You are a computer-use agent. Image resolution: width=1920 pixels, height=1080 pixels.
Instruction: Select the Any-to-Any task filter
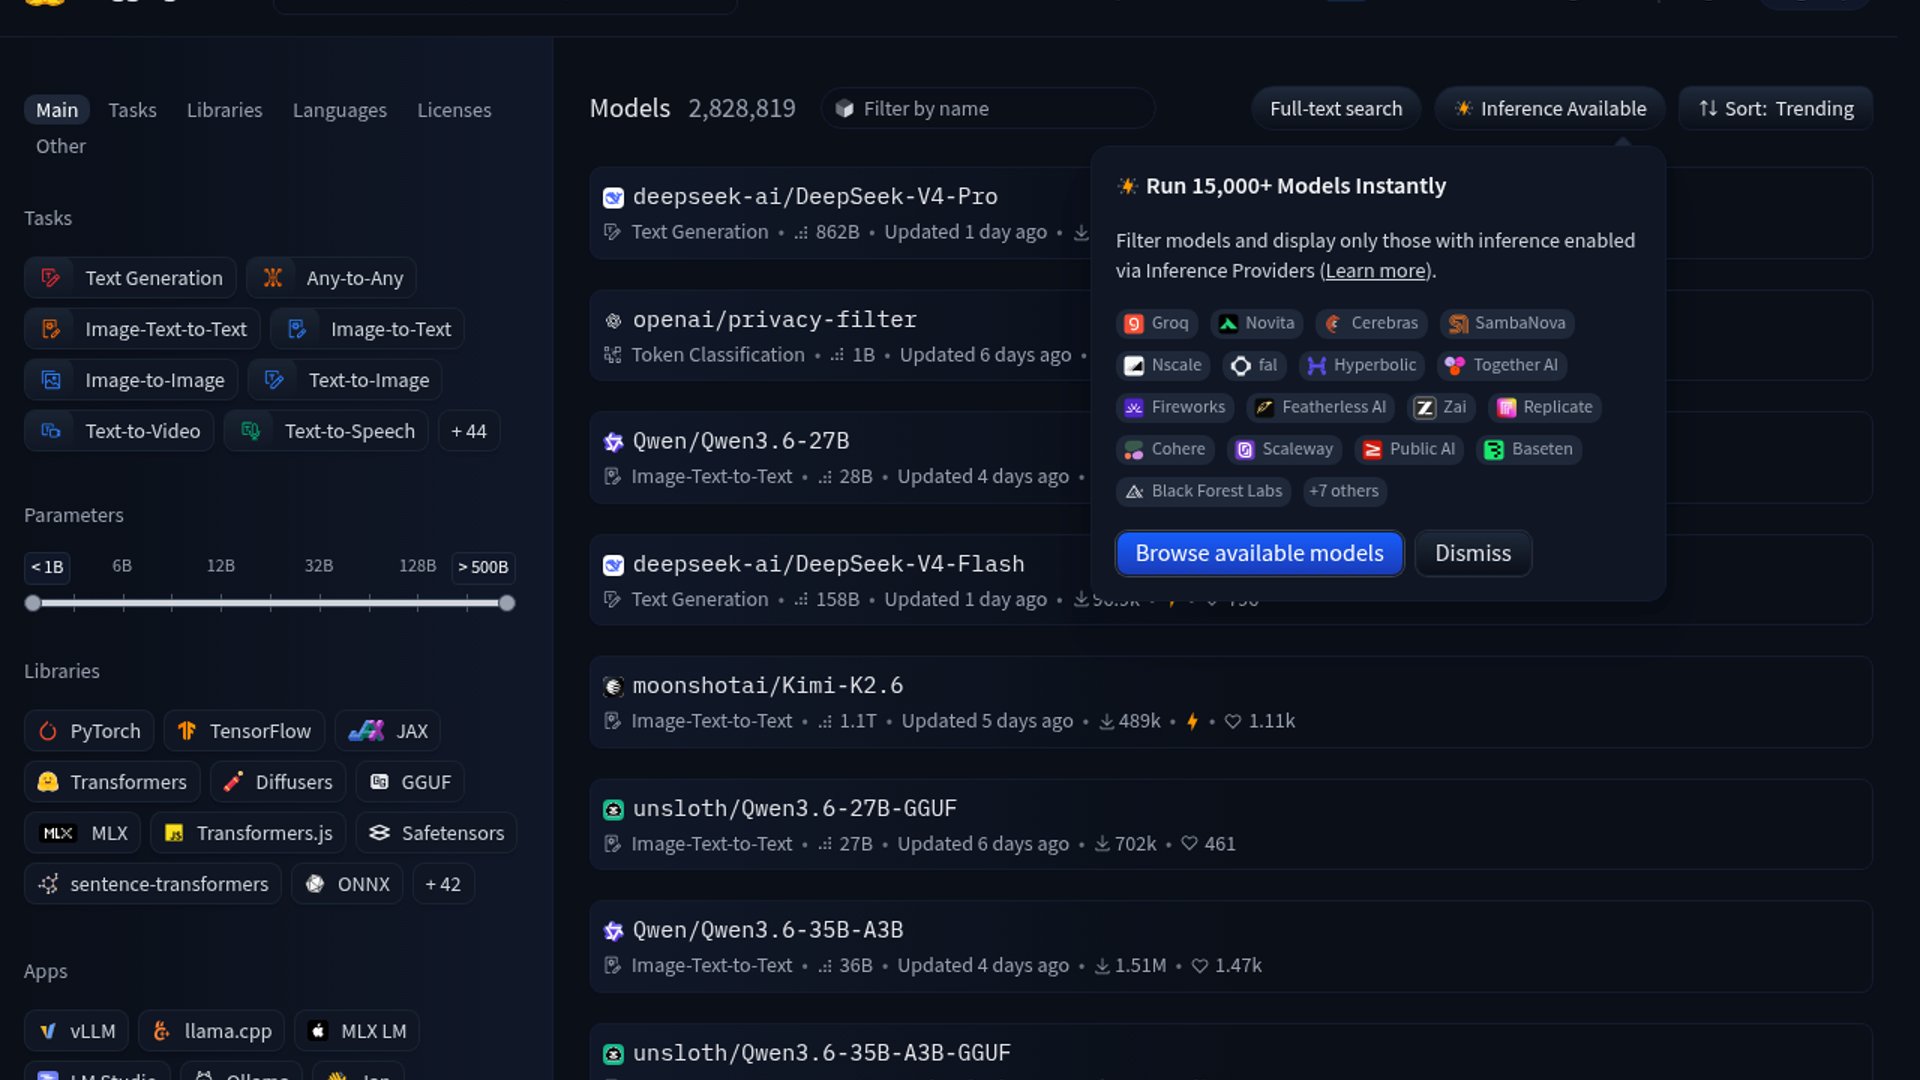332,278
